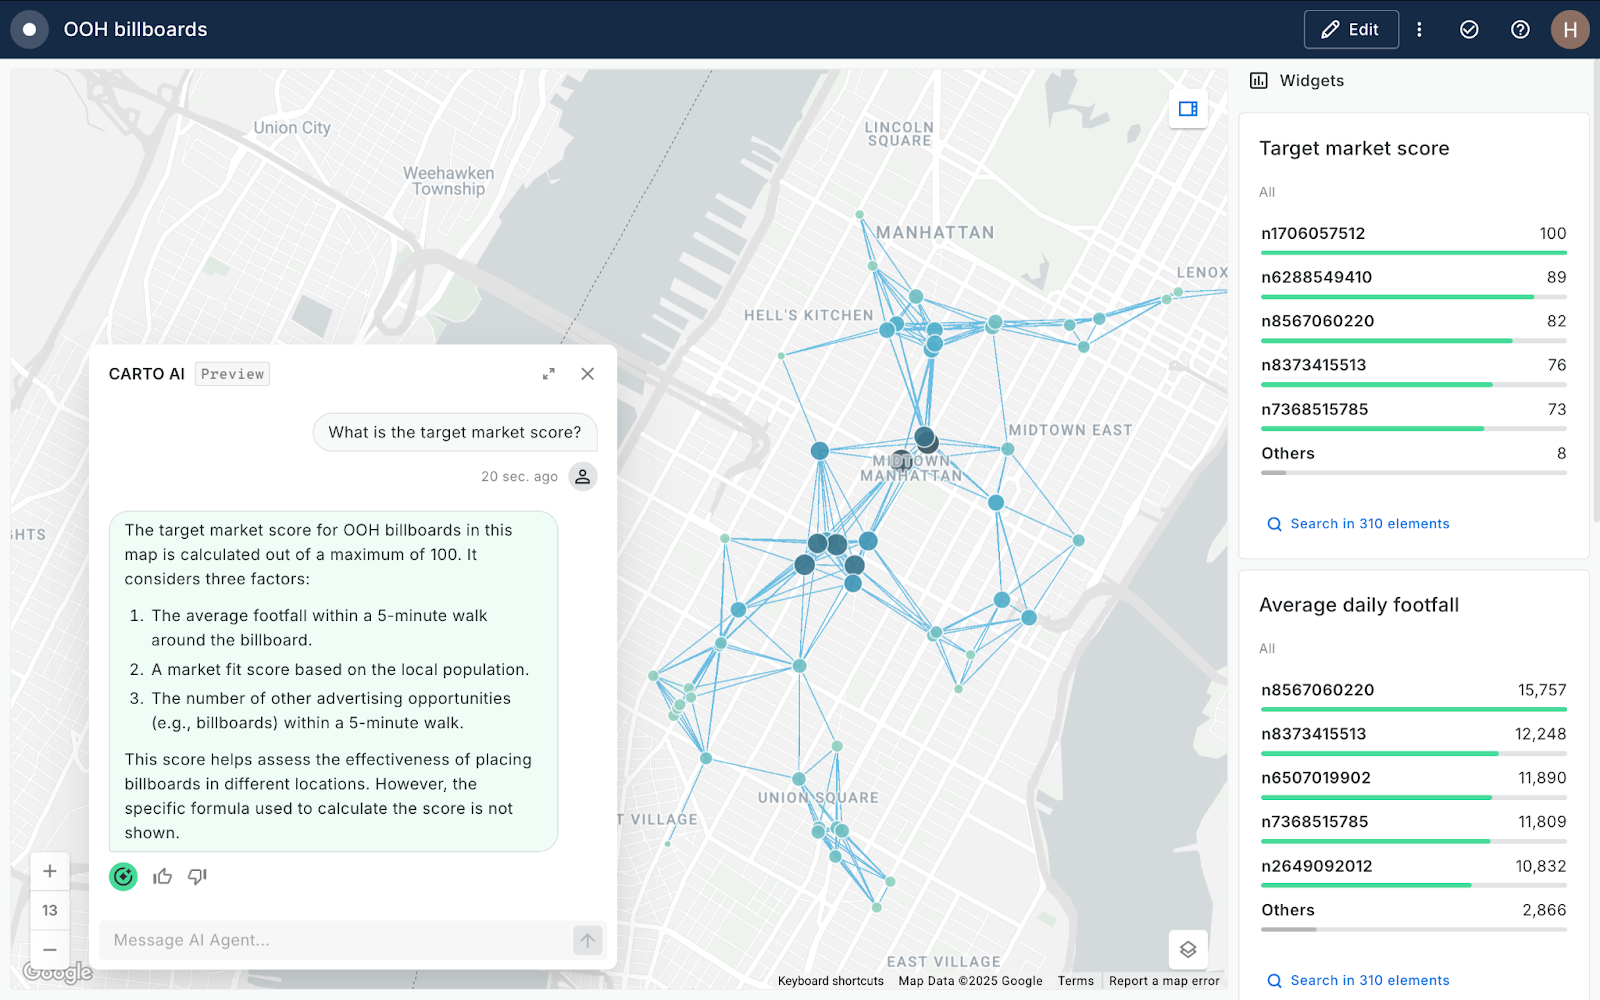Click the CARTO AI agent sparkle icon
This screenshot has width=1600, height=1000.
coord(123,877)
